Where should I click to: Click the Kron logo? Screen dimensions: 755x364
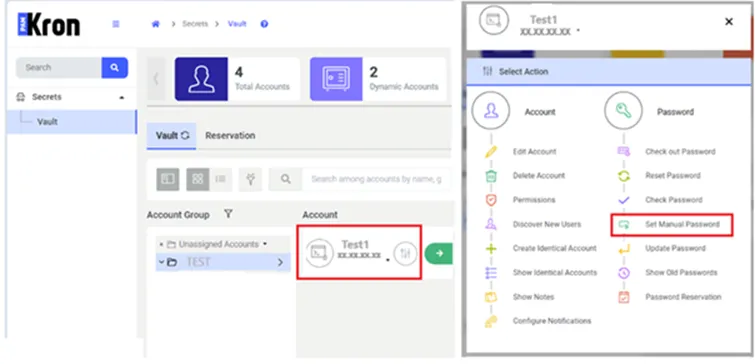(49, 25)
